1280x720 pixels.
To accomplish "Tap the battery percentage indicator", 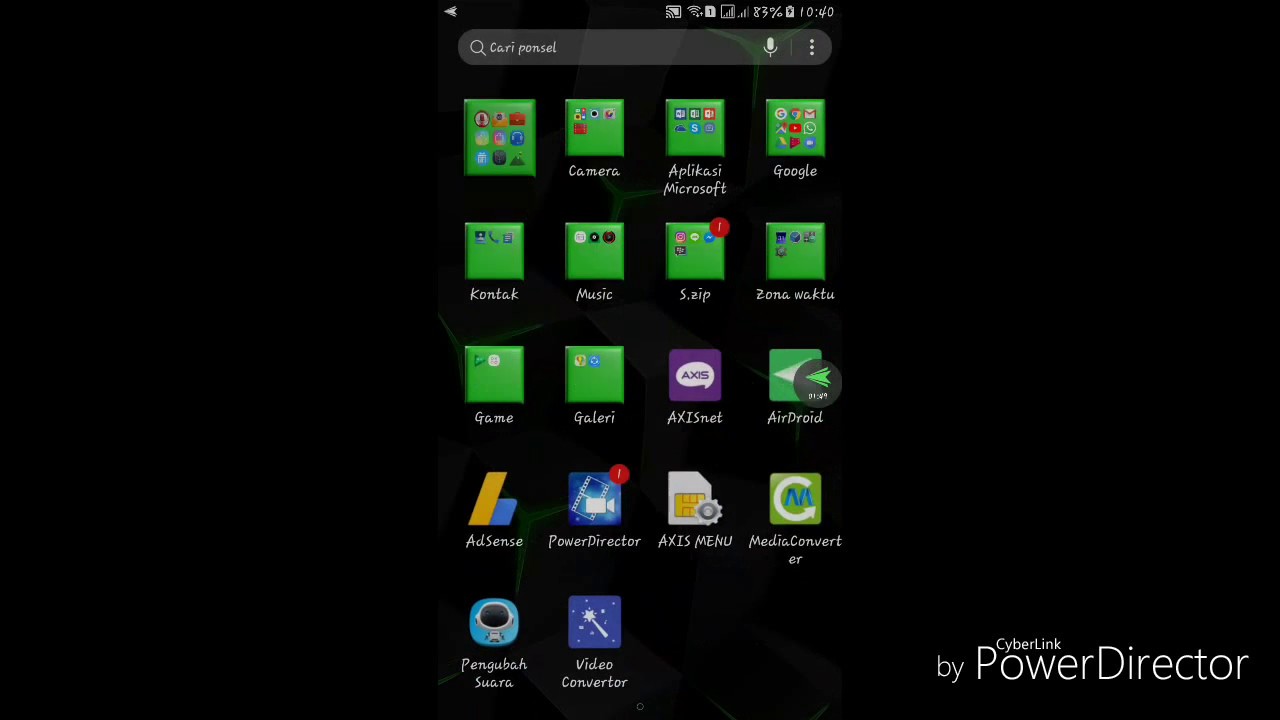I will (767, 12).
